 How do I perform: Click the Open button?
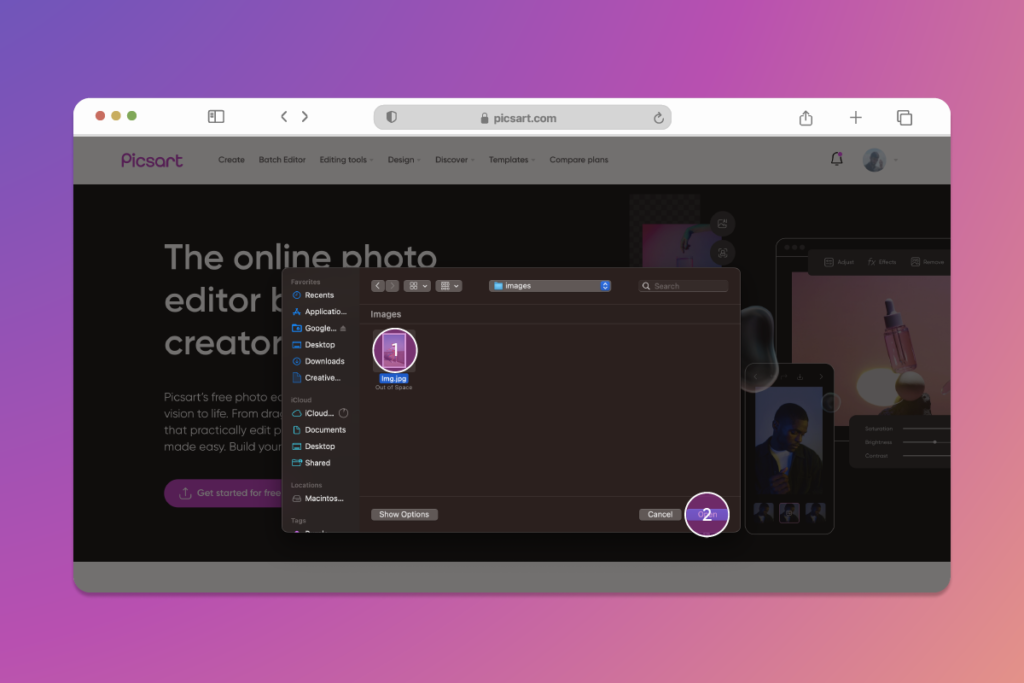(x=707, y=514)
